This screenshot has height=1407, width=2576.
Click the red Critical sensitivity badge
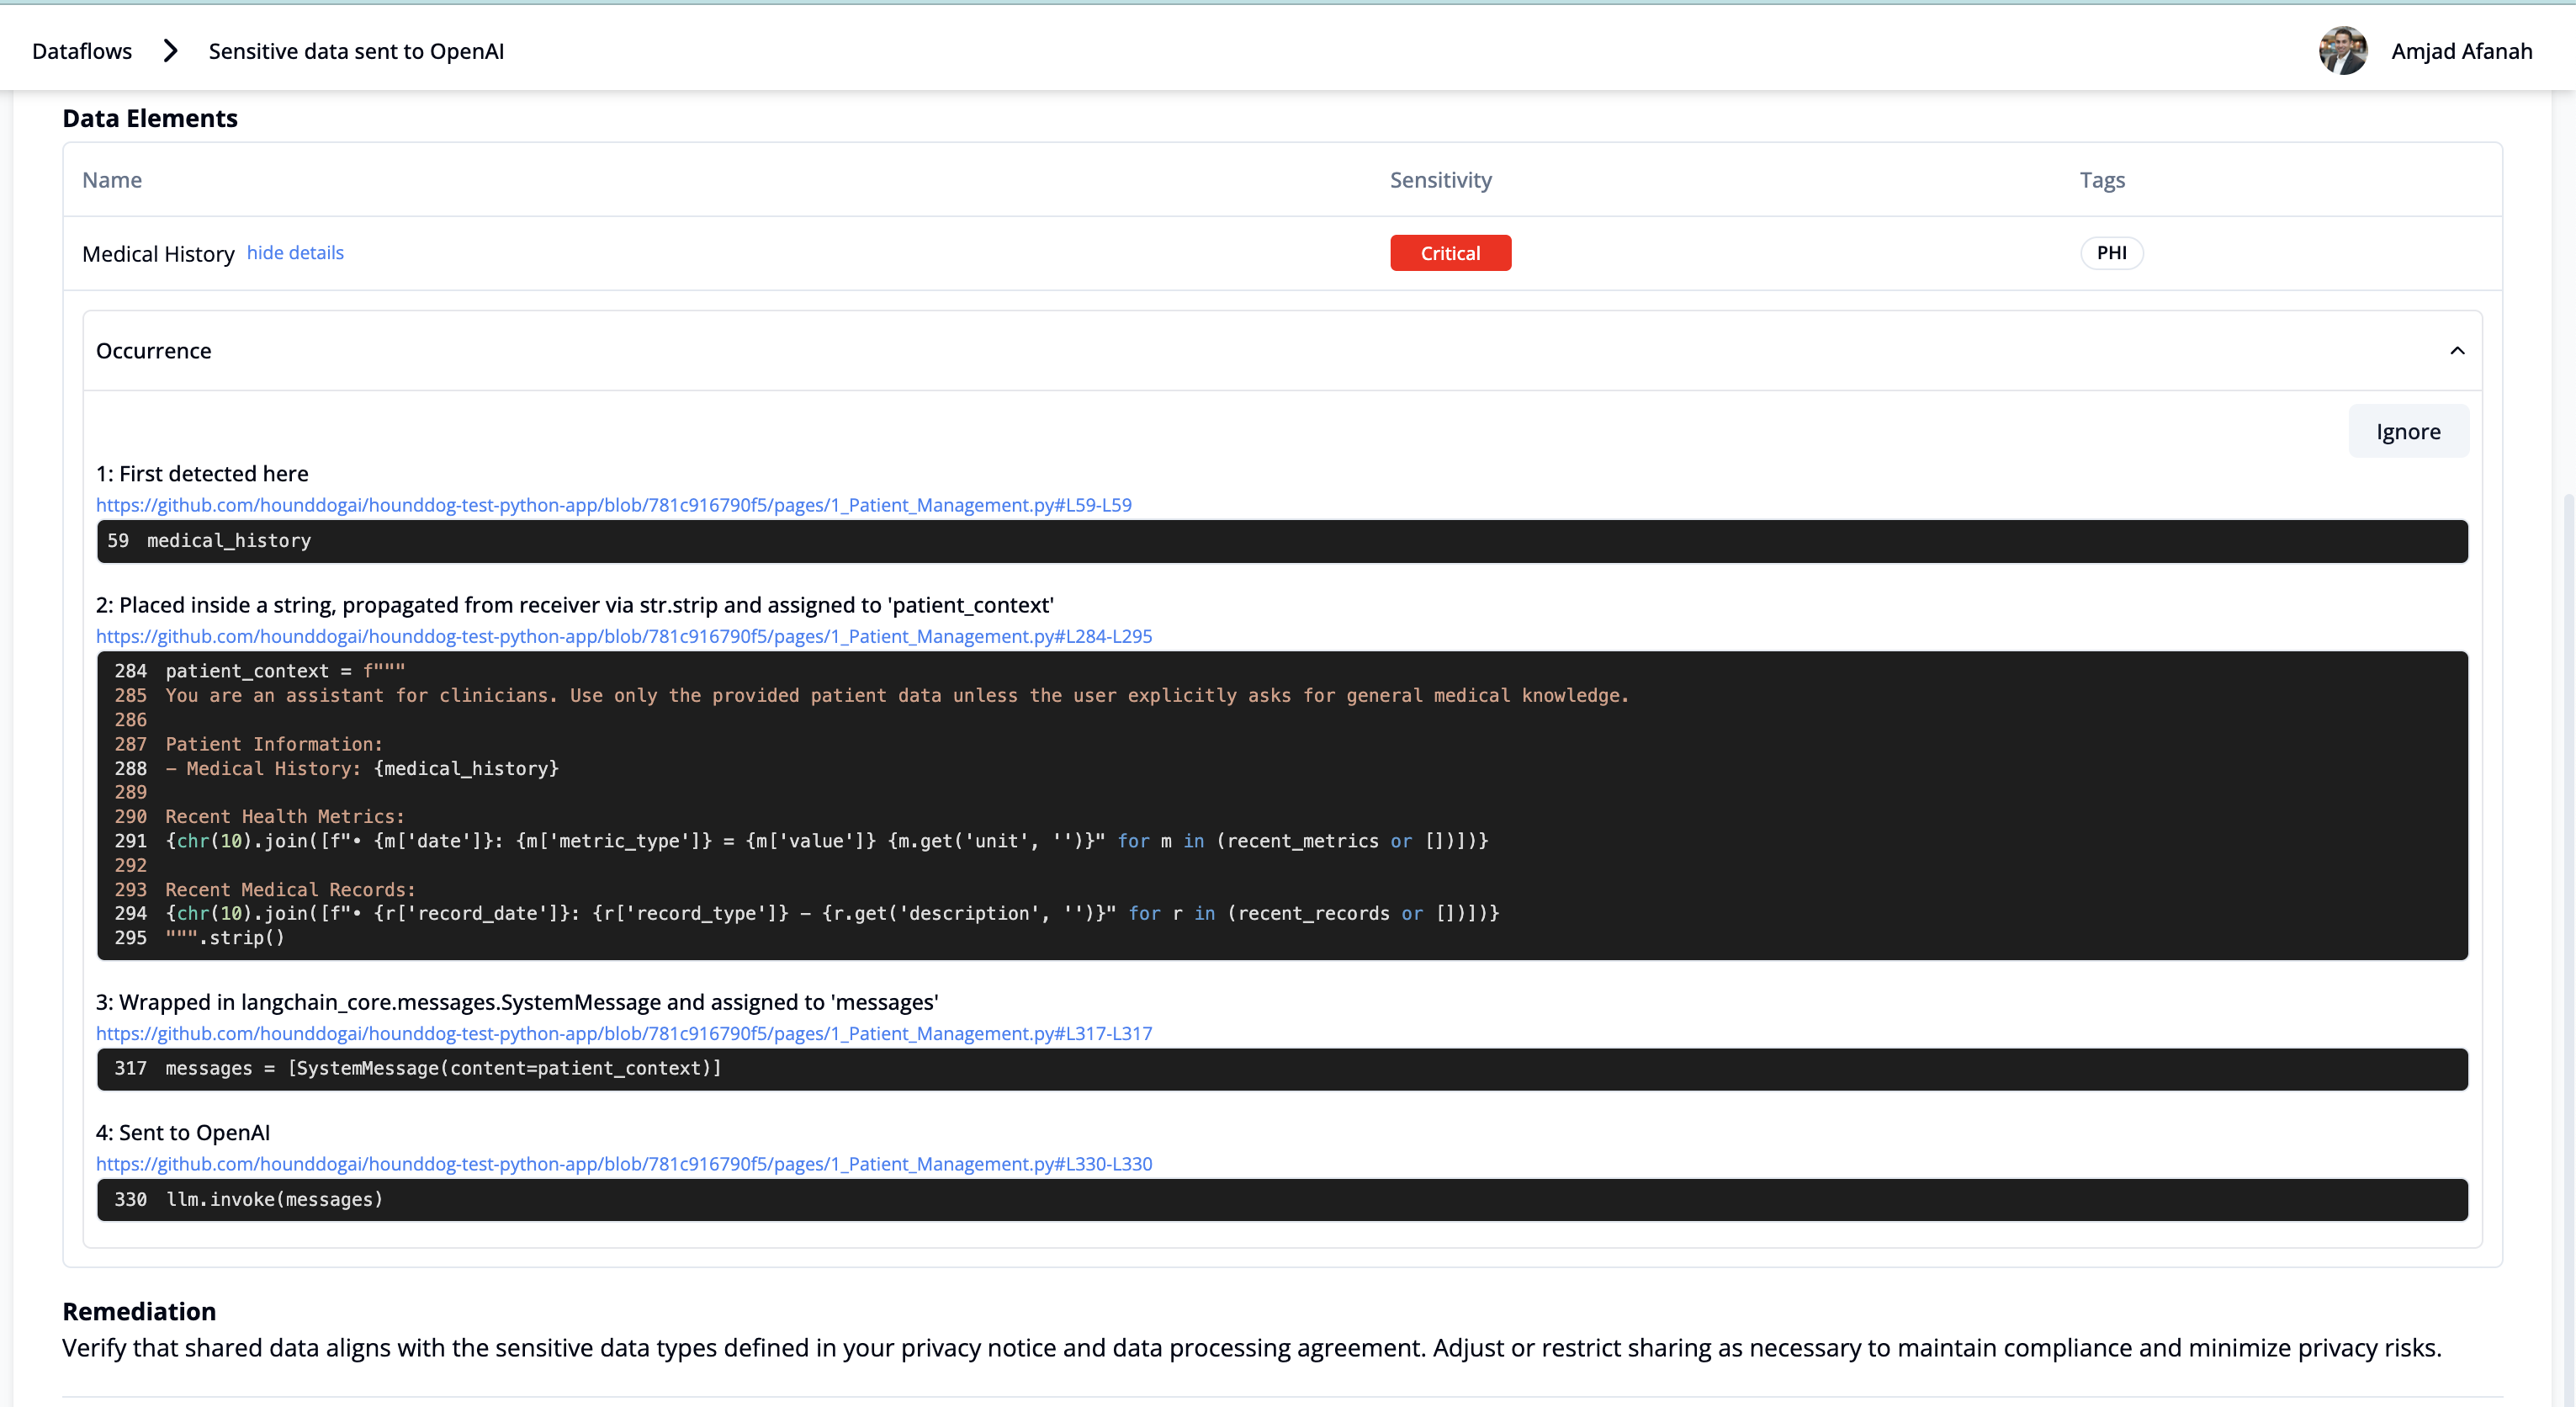click(1449, 253)
